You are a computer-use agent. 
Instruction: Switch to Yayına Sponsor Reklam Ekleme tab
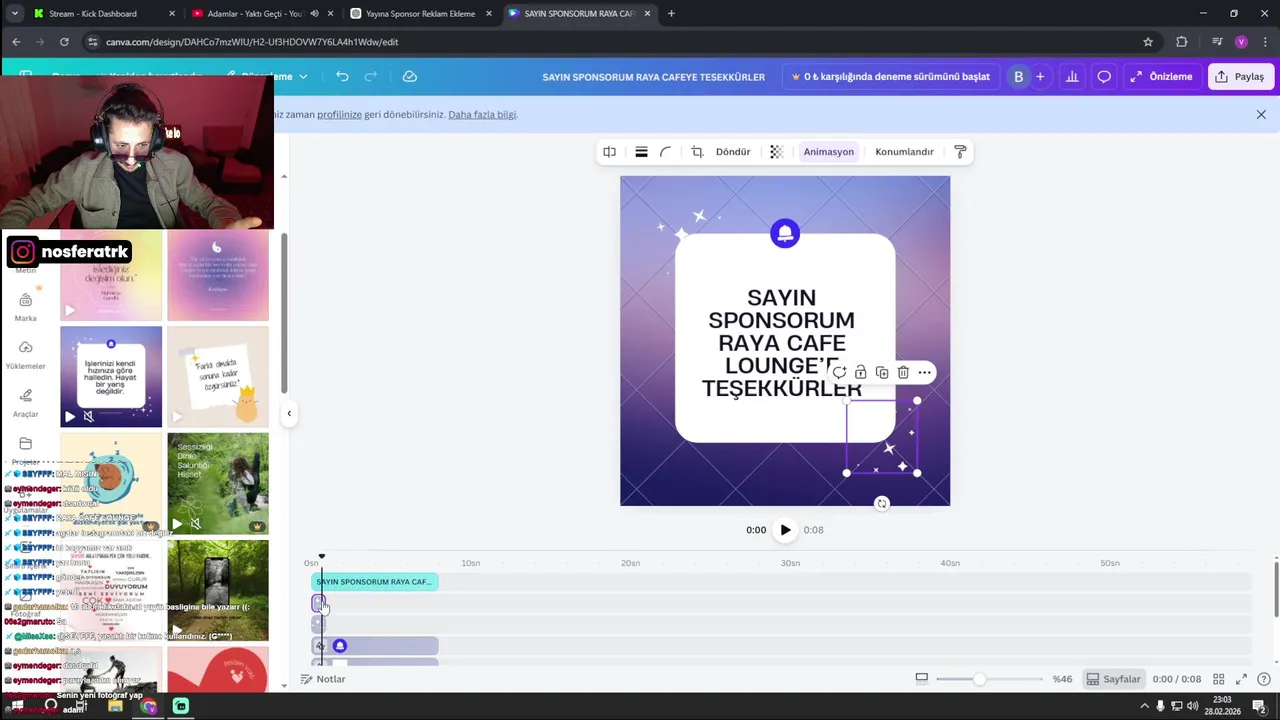tap(421, 14)
